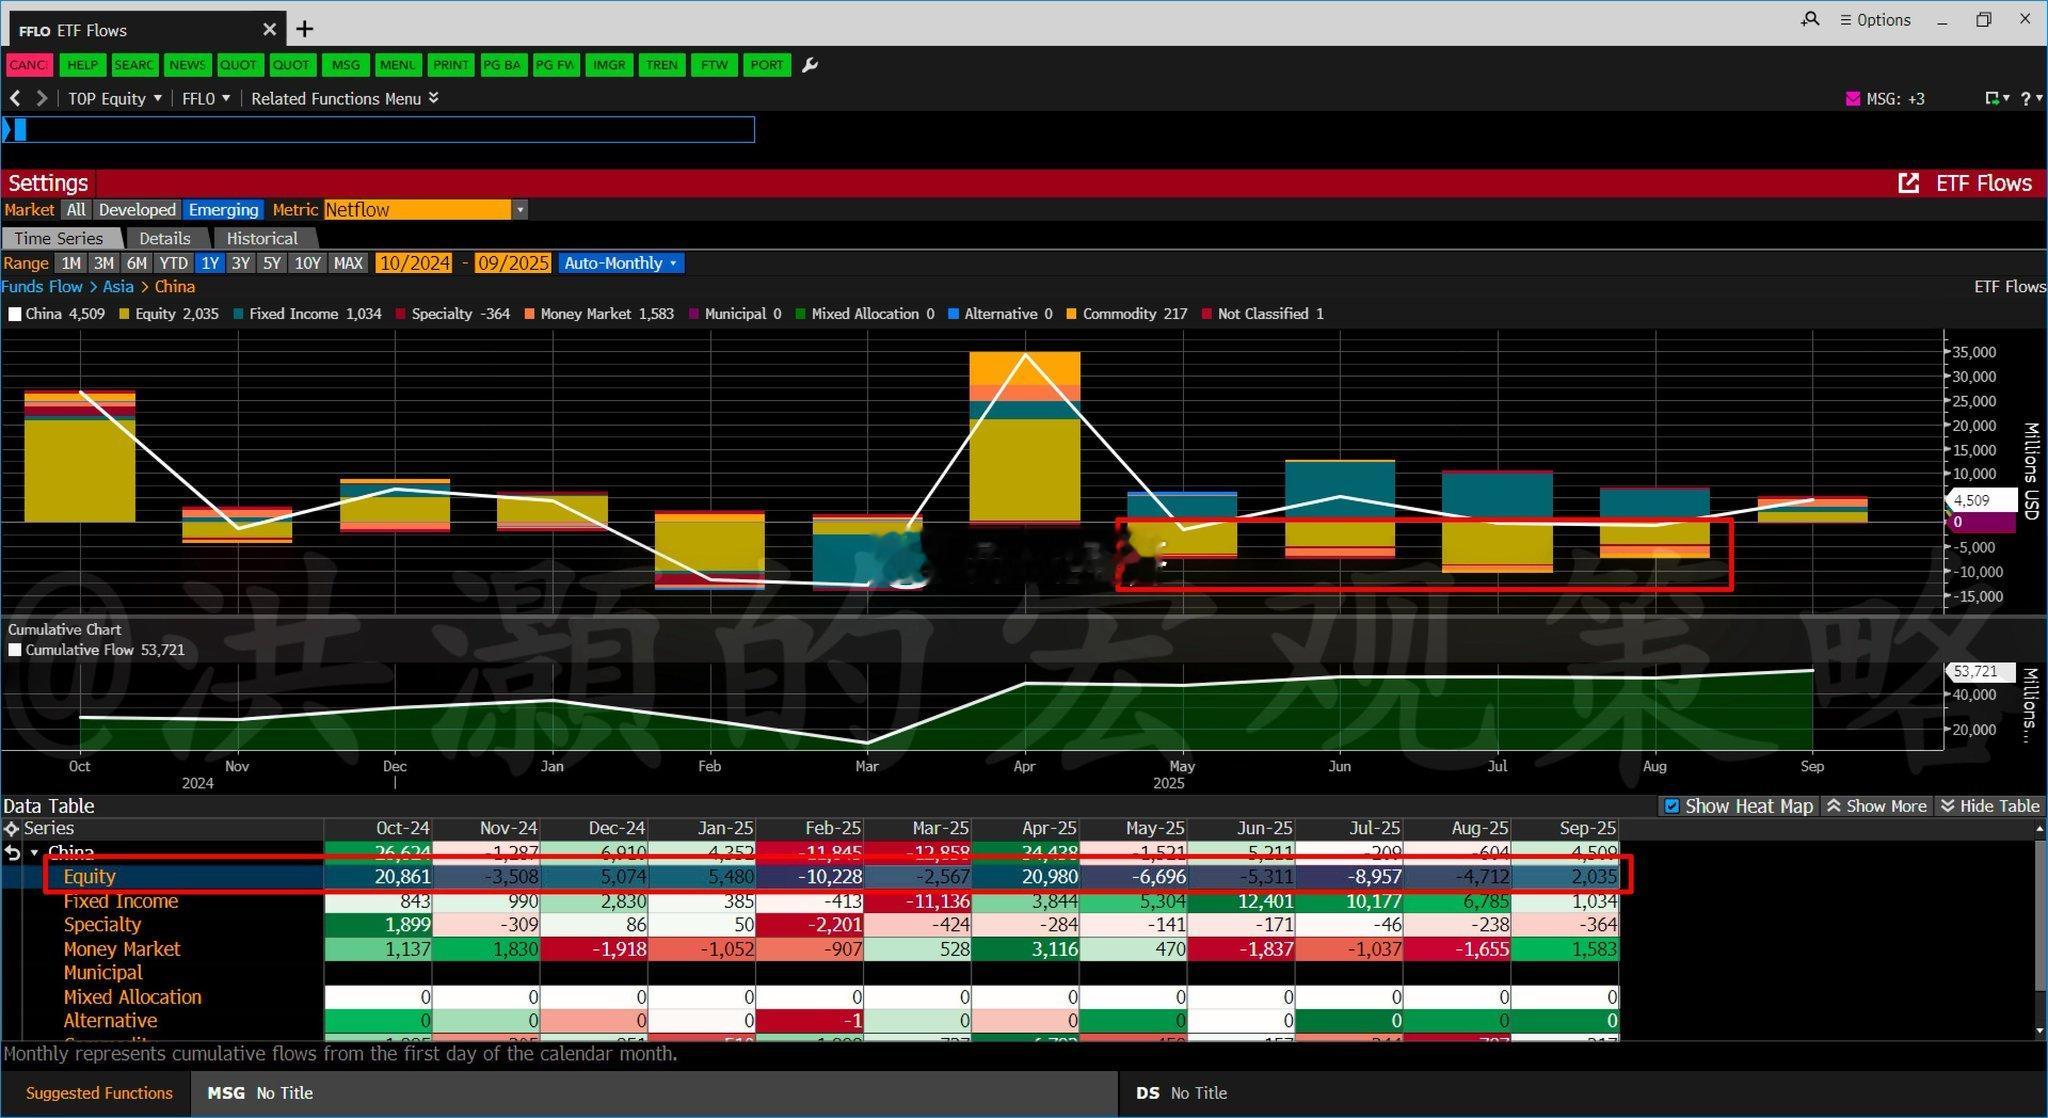
Task: Click the Equity yellow legend swatch
Action: (x=125, y=314)
